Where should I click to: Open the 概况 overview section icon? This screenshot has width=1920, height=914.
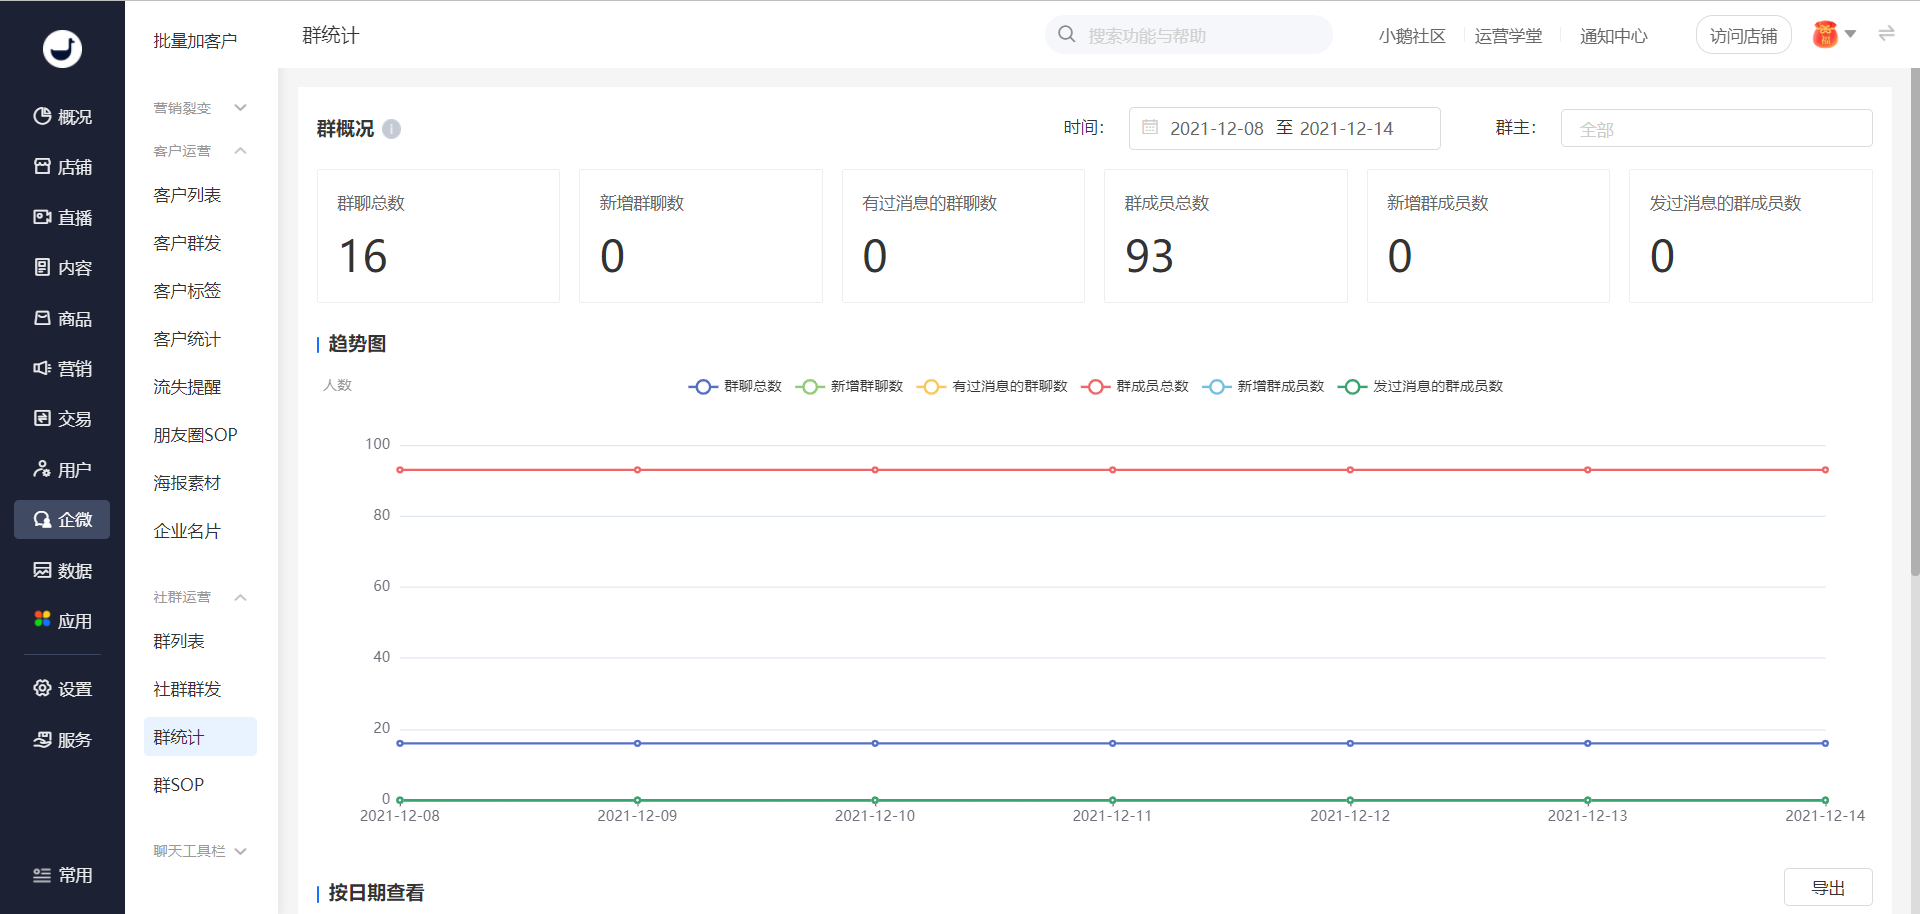point(42,116)
